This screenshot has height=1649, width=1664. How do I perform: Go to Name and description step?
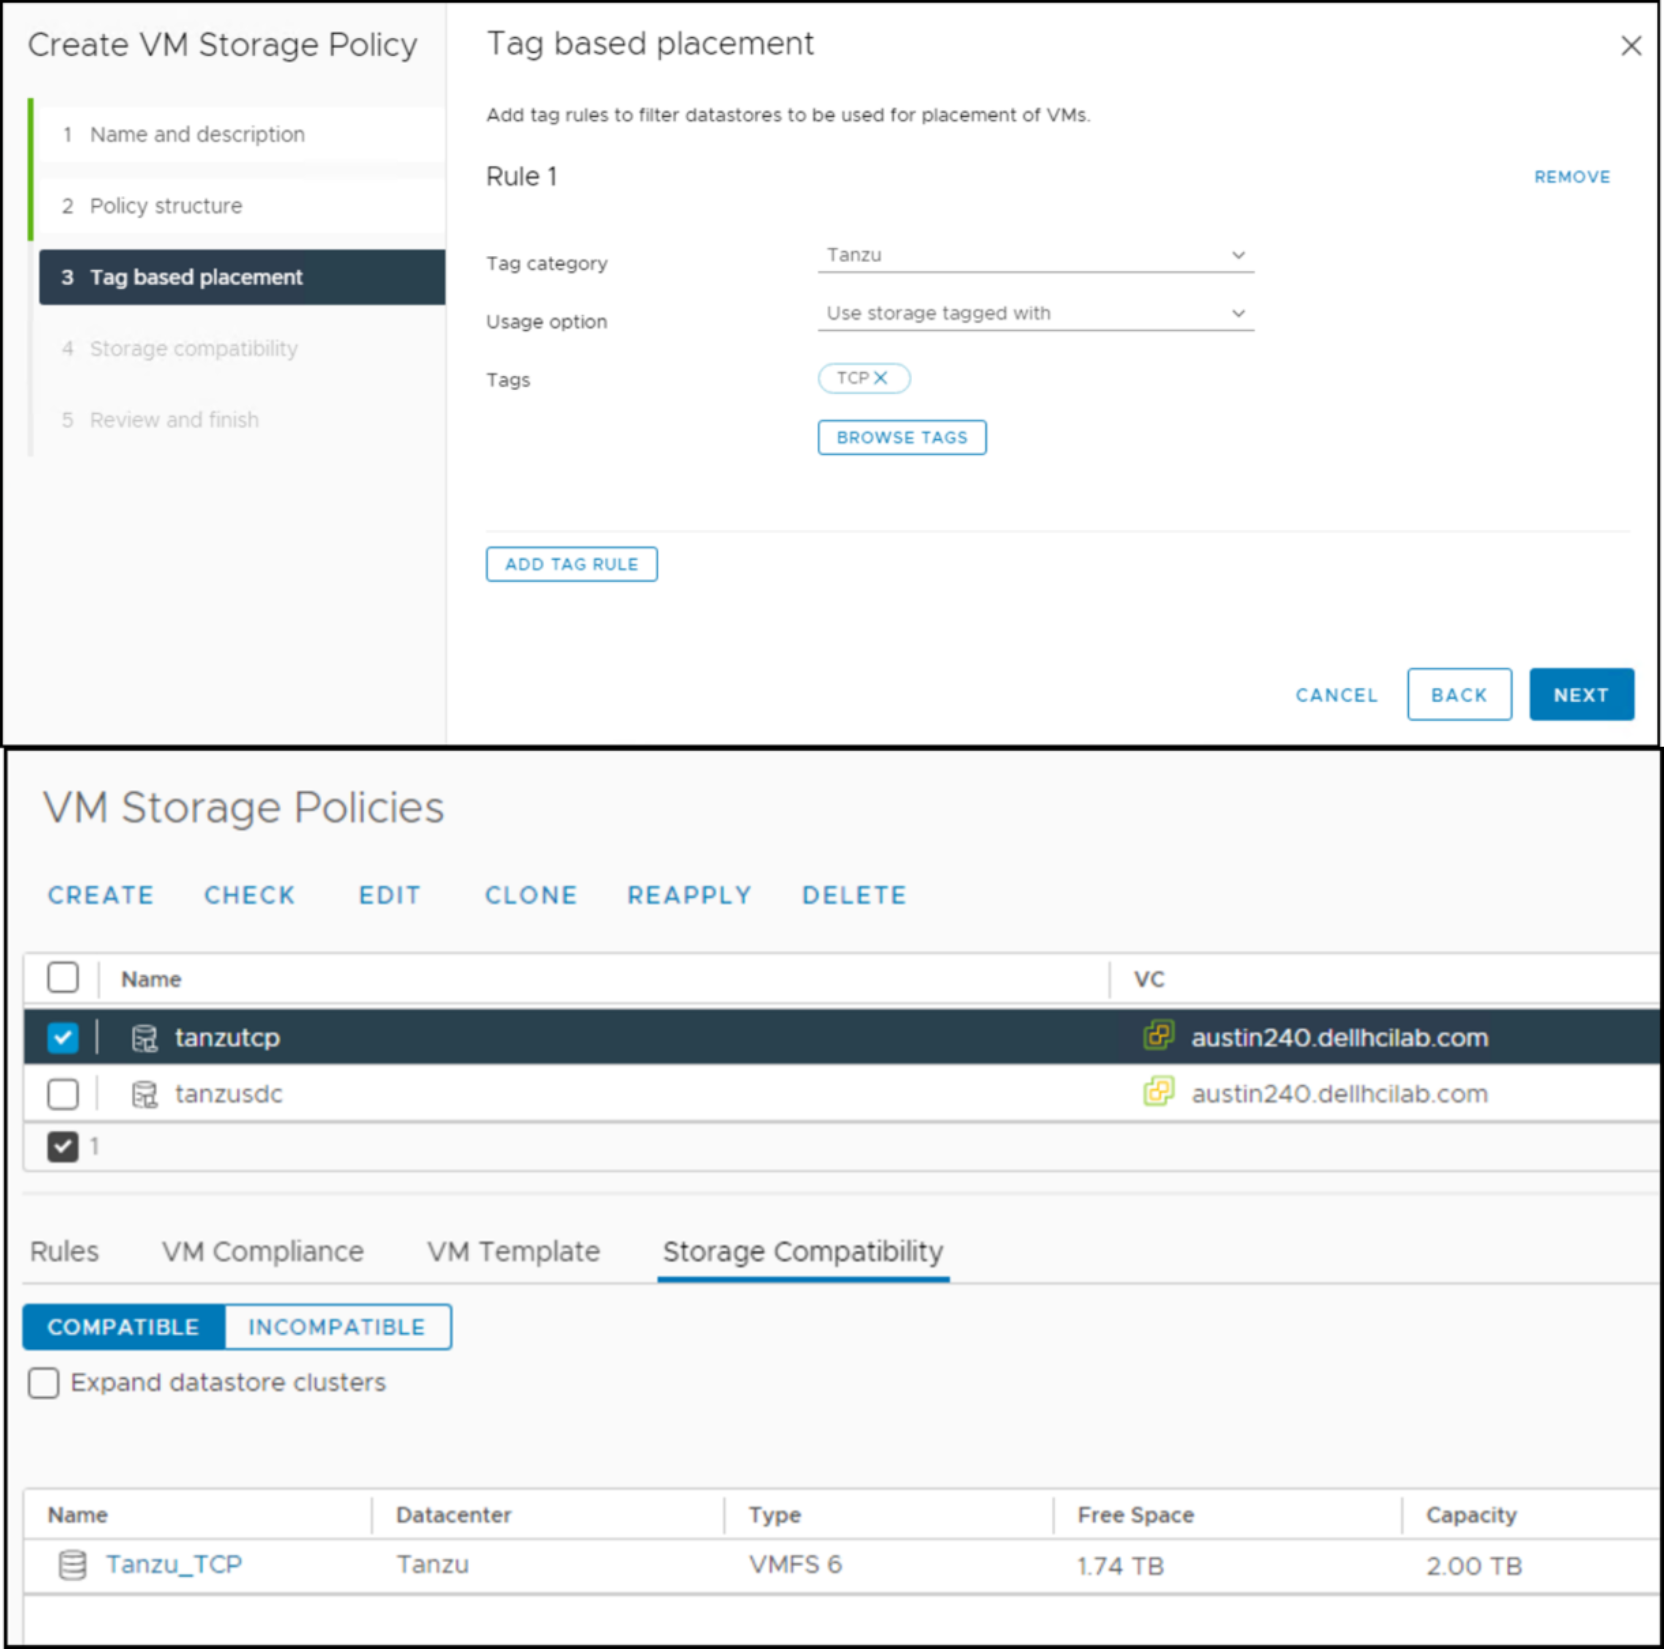tap(241, 134)
